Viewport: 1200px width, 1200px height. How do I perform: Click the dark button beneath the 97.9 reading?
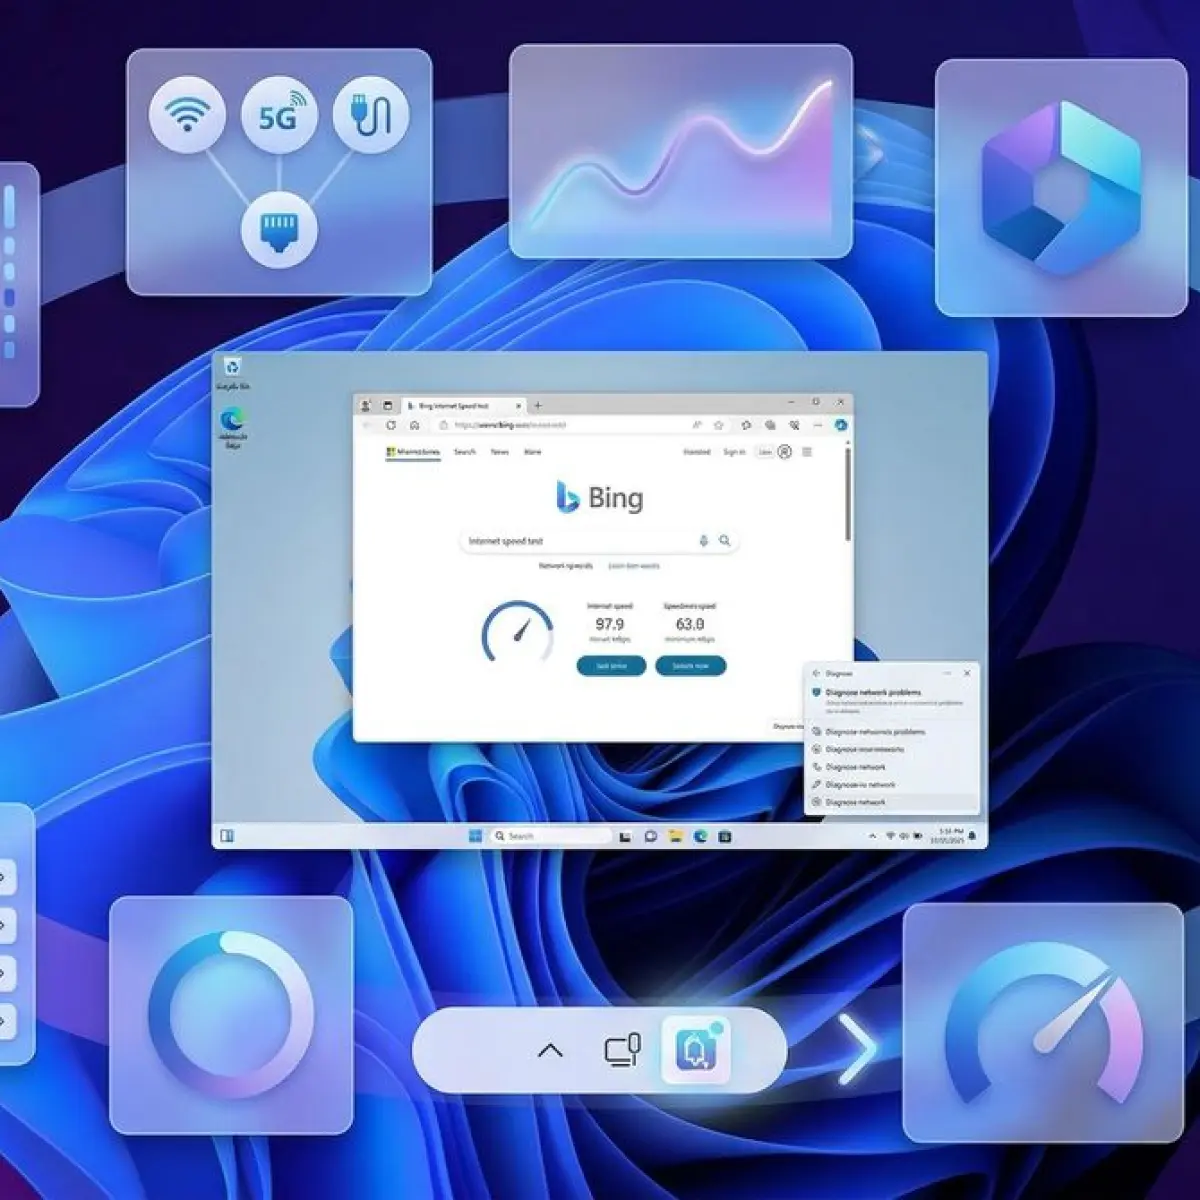click(611, 666)
